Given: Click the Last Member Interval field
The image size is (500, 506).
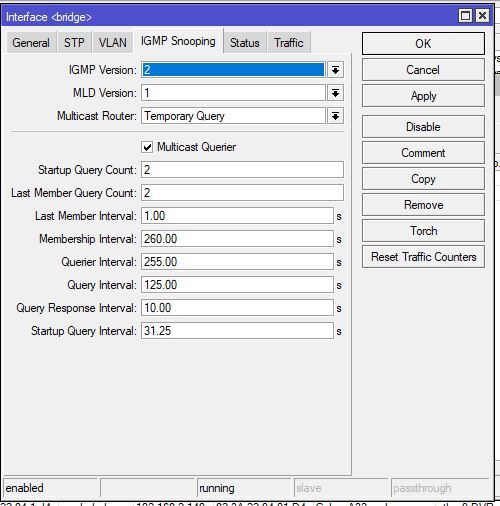Looking at the screenshot, I should [237, 216].
